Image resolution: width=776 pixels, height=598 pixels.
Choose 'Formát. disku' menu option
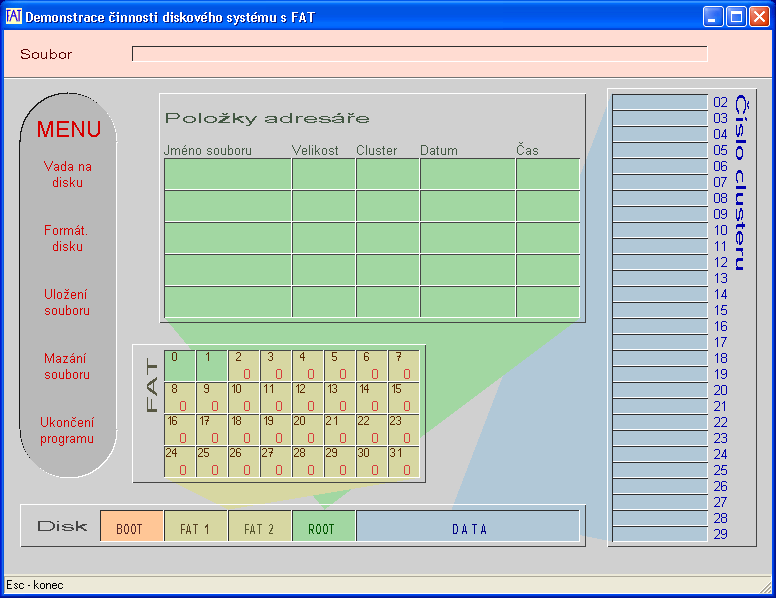click(x=68, y=239)
